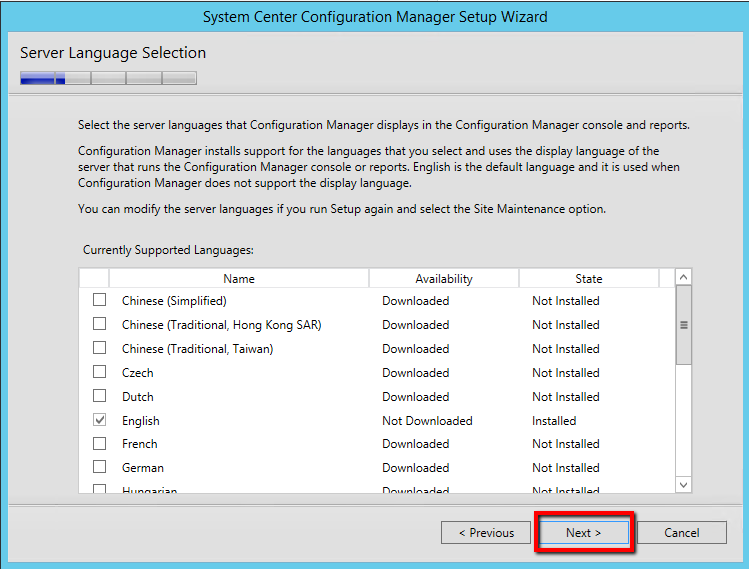Check the Chinese (Simplified) language checkbox
Image resolution: width=749 pixels, height=569 pixels.
click(x=99, y=300)
